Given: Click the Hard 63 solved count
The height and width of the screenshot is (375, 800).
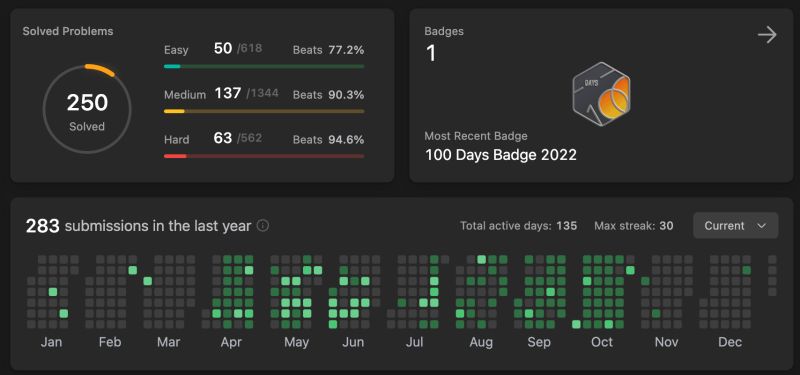Looking at the screenshot, I should click(x=222, y=138).
